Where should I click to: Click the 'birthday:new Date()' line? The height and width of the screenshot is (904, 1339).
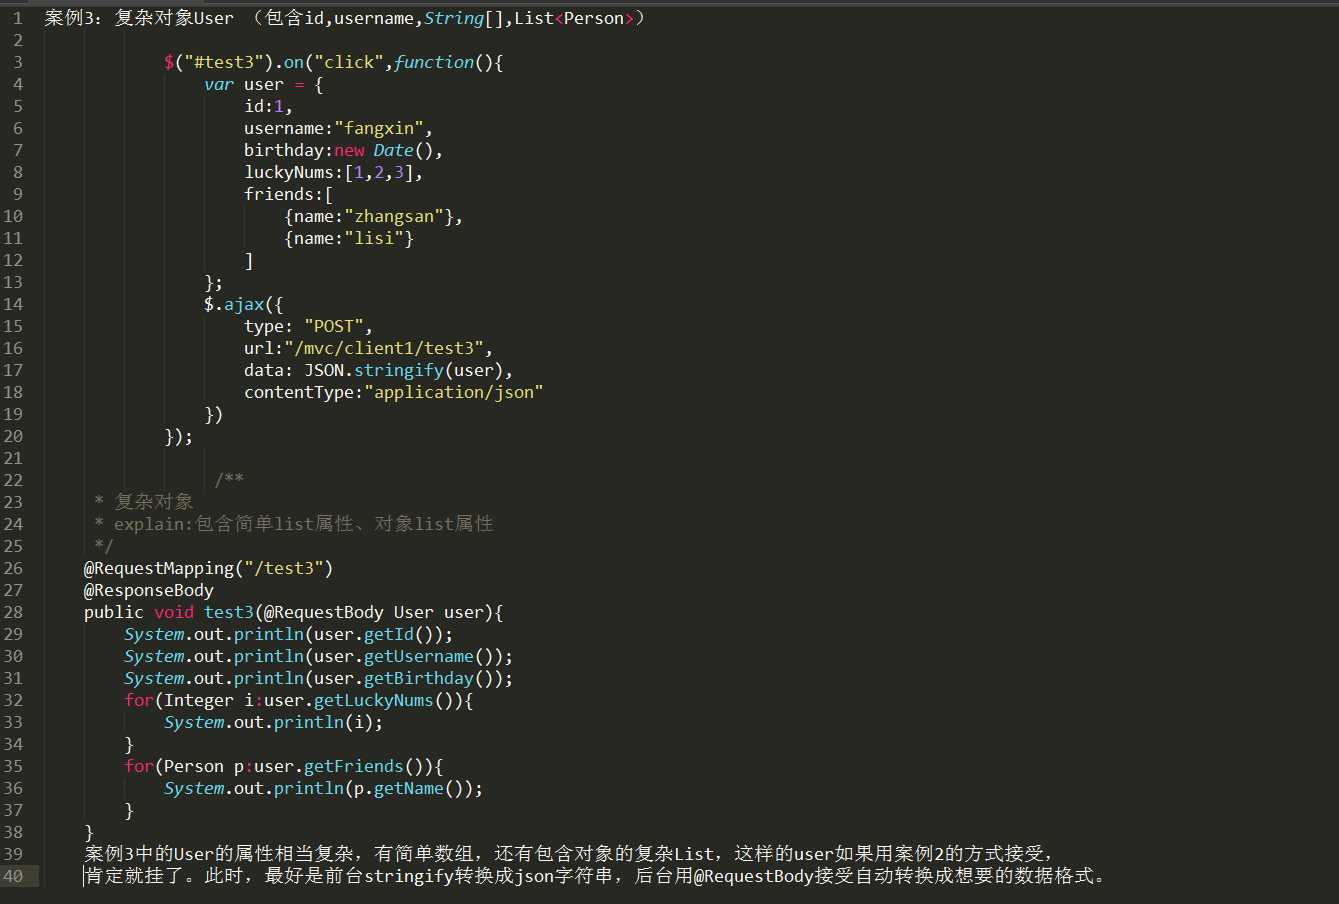[343, 150]
